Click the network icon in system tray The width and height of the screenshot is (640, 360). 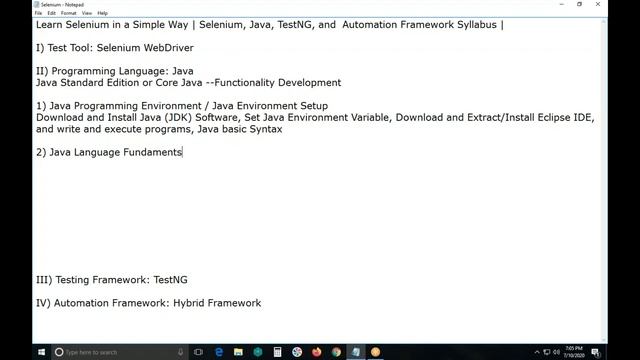[x=547, y=352]
